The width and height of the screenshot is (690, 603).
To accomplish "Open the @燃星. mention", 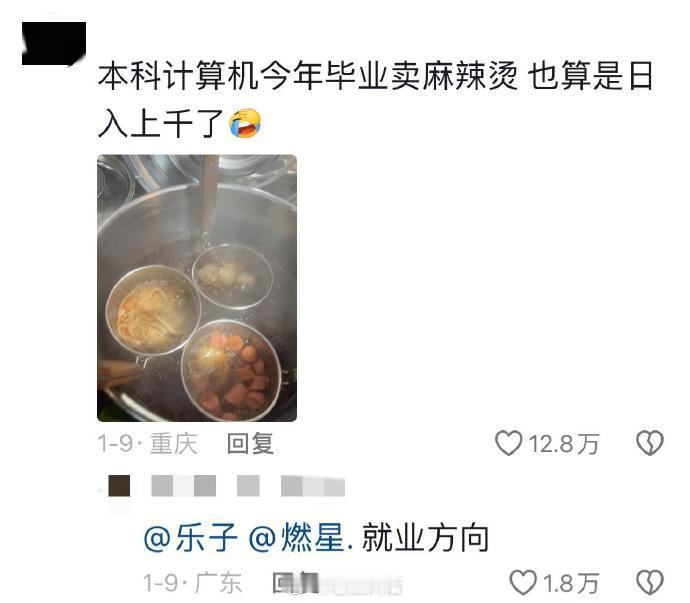I will (301, 537).
